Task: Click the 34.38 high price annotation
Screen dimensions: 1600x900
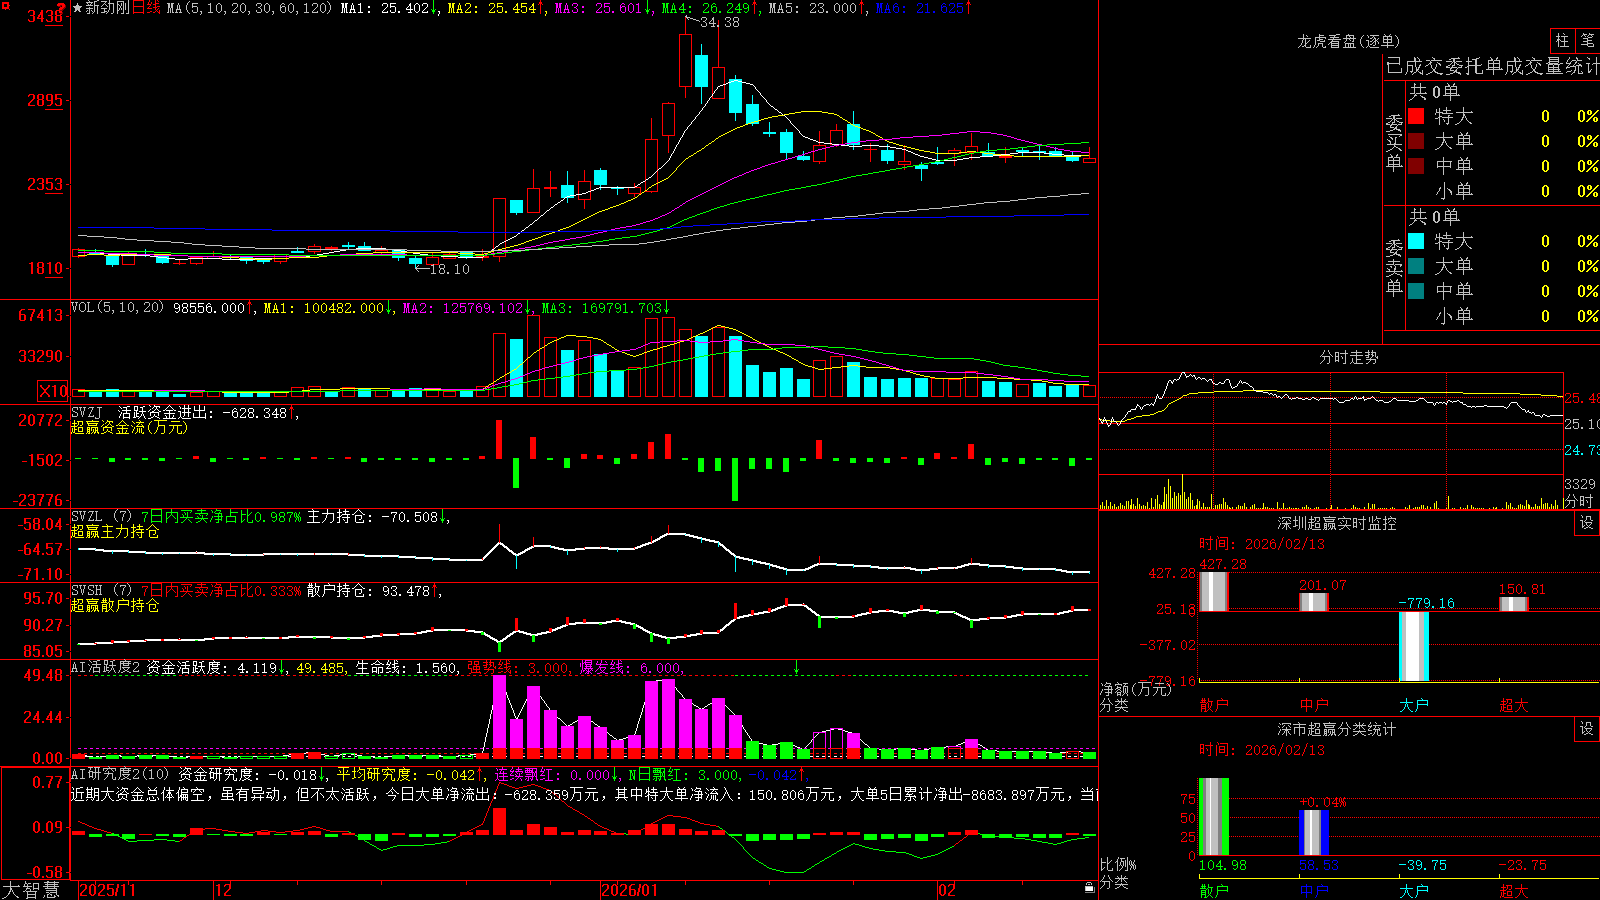Action: (720, 22)
